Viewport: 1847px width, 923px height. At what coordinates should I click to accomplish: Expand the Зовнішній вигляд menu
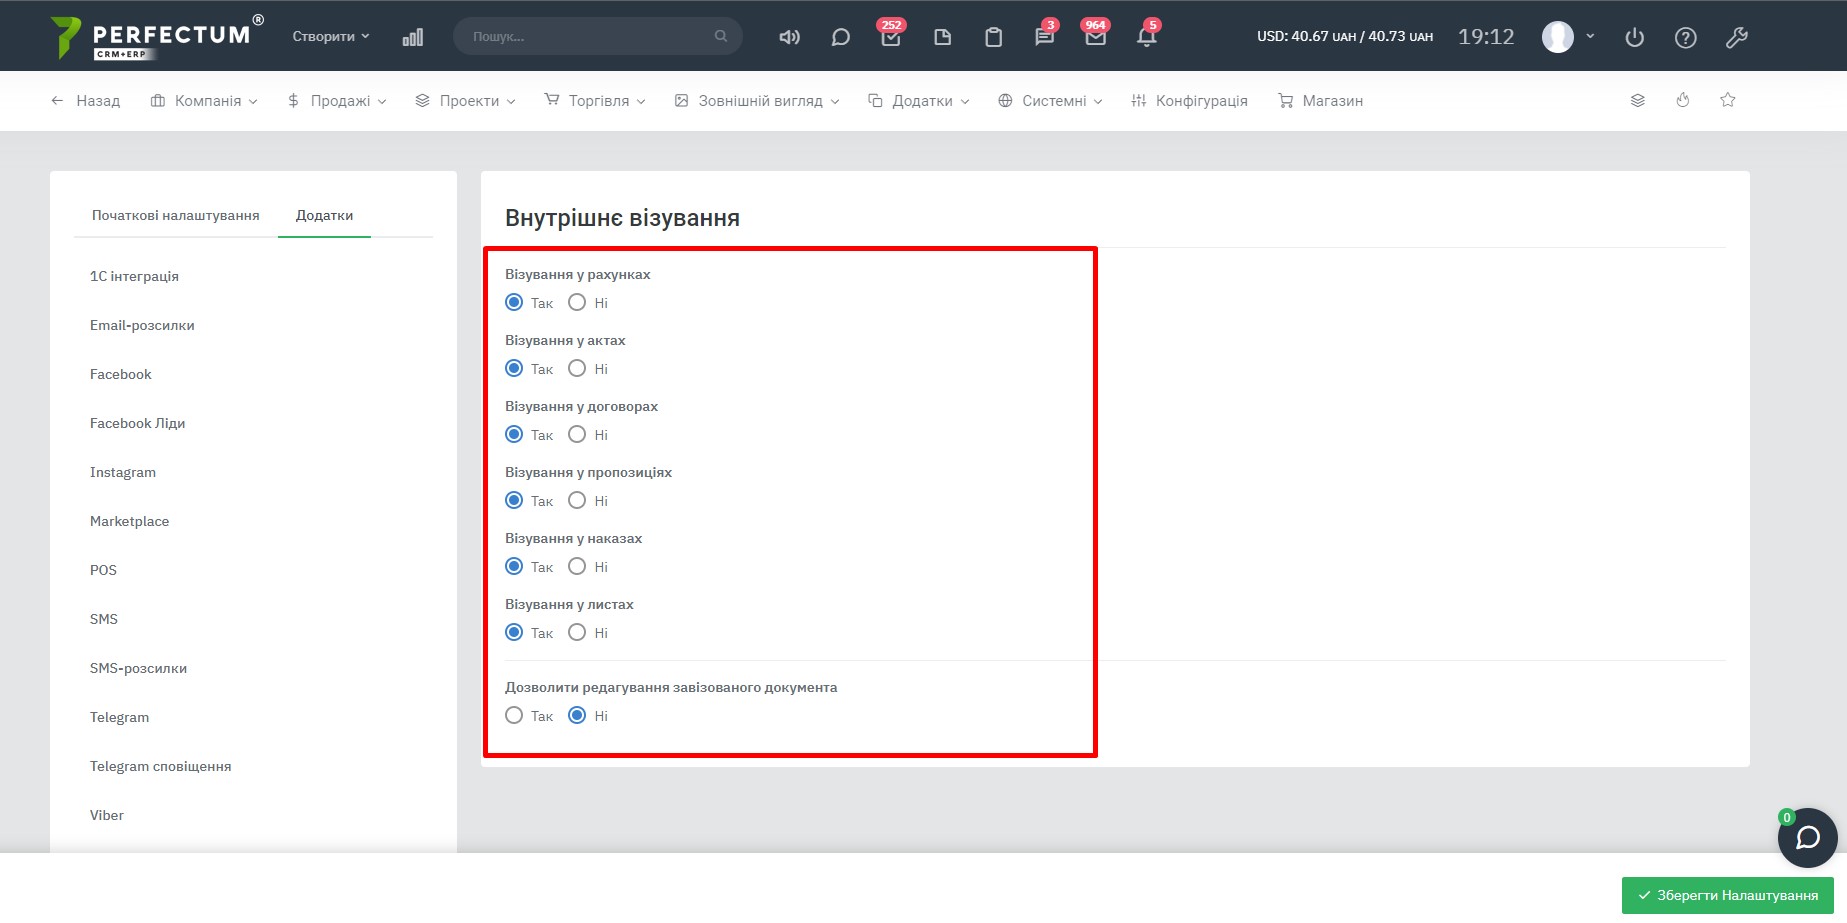(x=757, y=100)
